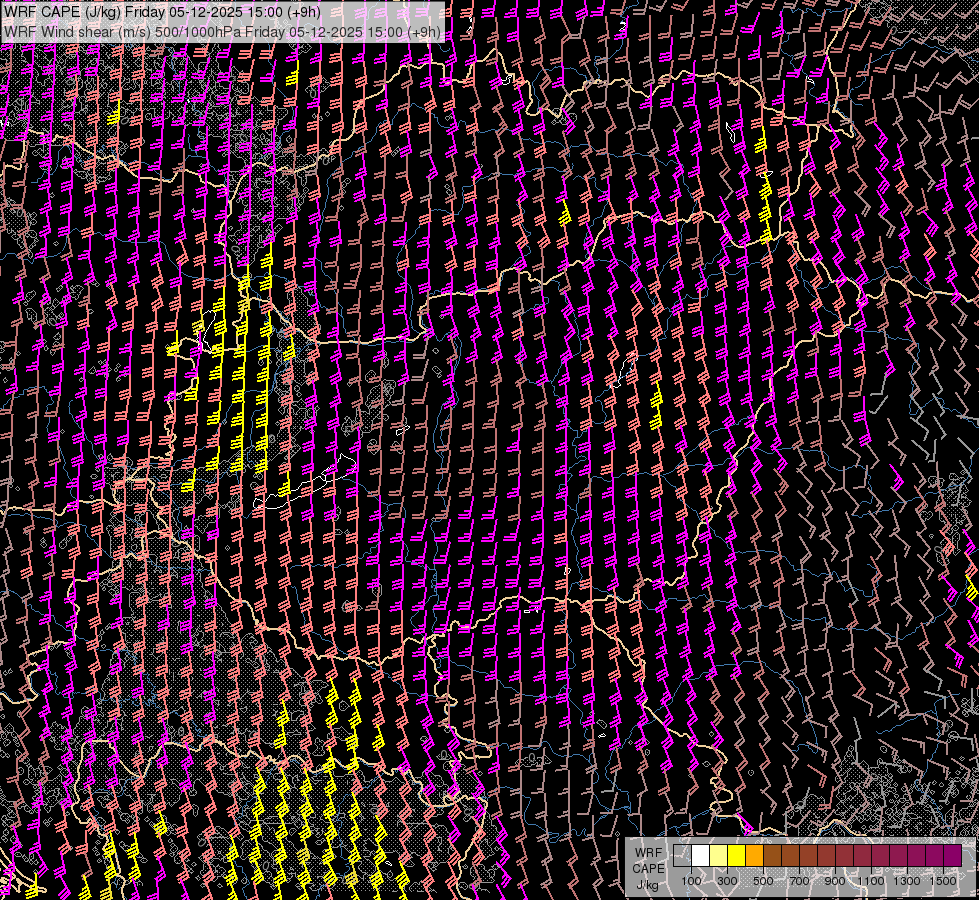Click the legend label 700

tap(799, 881)
